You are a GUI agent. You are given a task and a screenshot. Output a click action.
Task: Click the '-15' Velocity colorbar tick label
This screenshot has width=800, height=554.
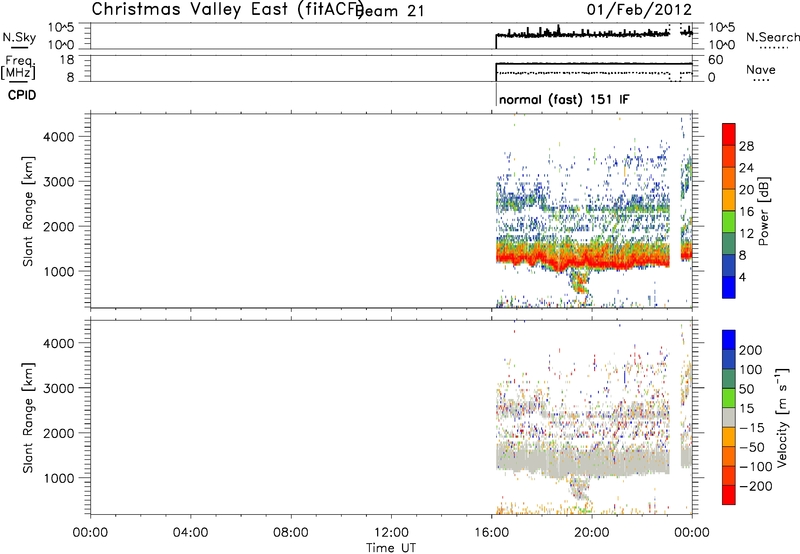coord(752,428)
